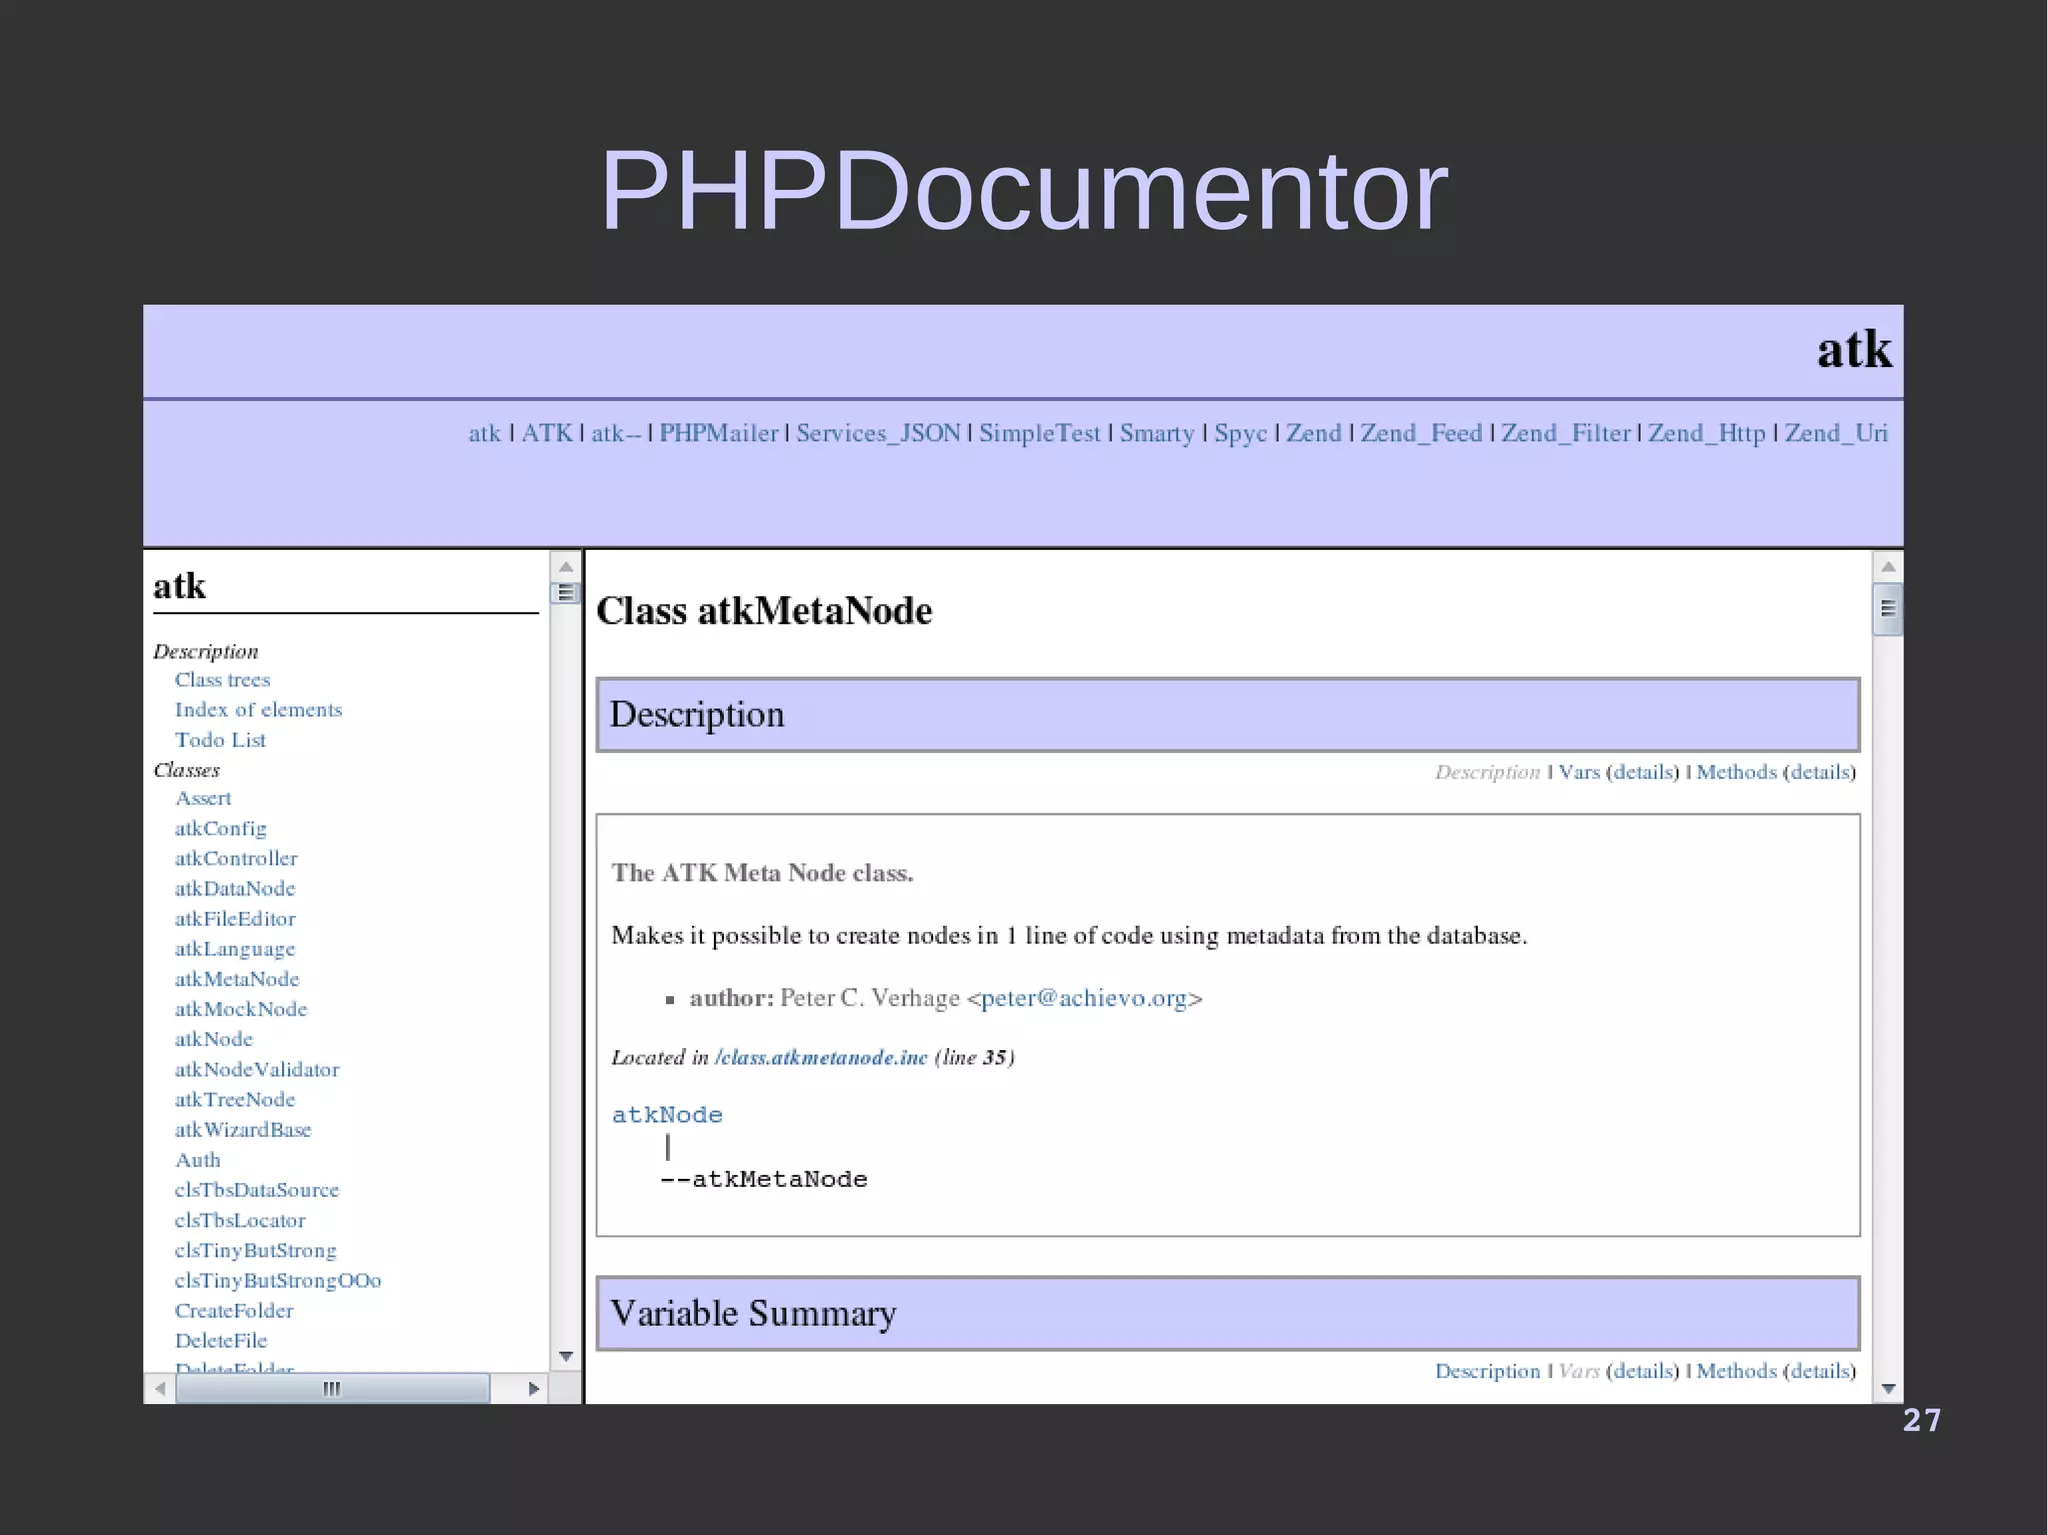Open the PHPMailer package link
Screen dimensions: 2048x1535
(718, 433)
